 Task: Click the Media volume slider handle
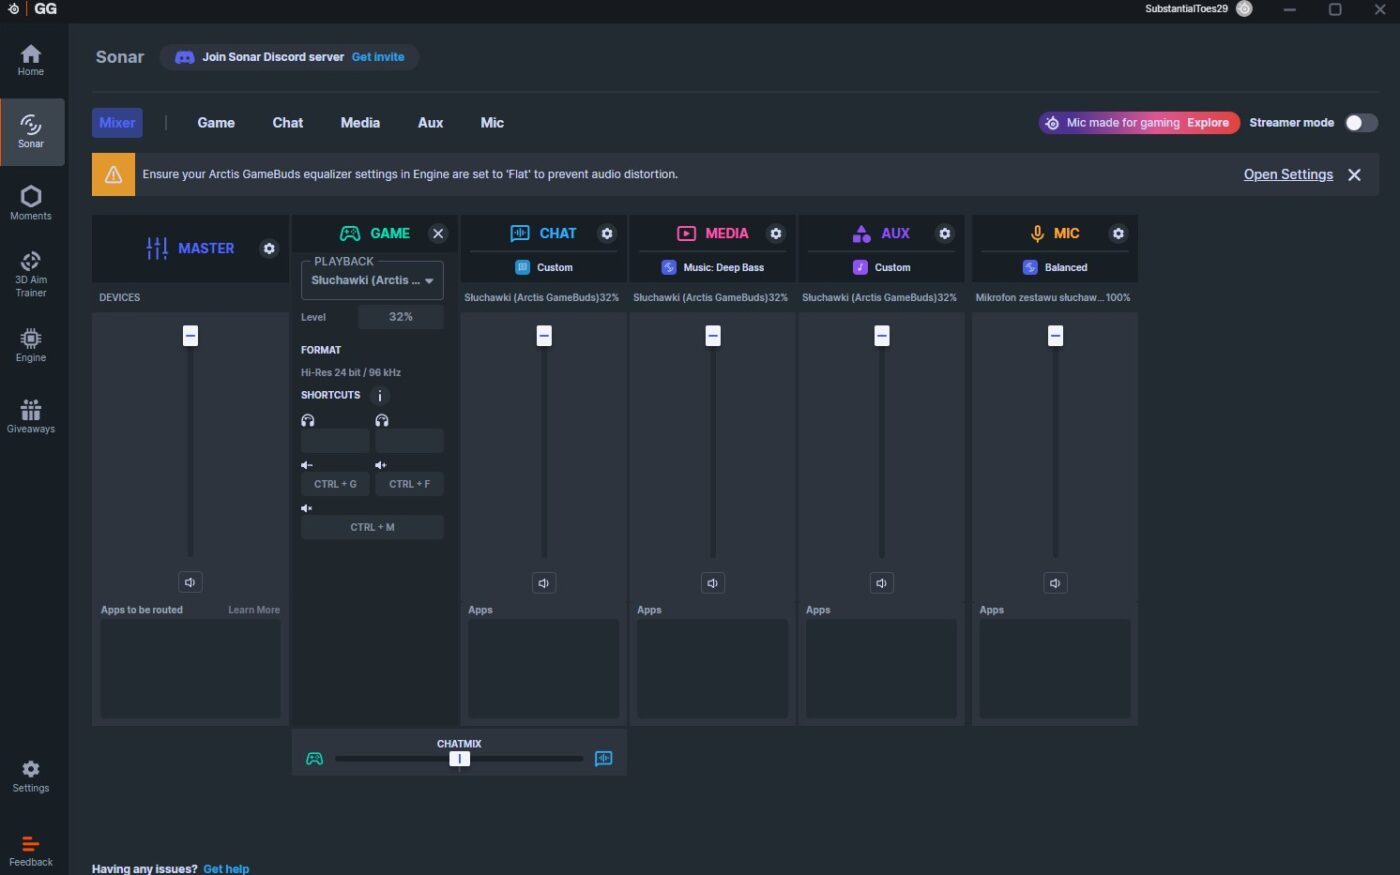point(713,336)
